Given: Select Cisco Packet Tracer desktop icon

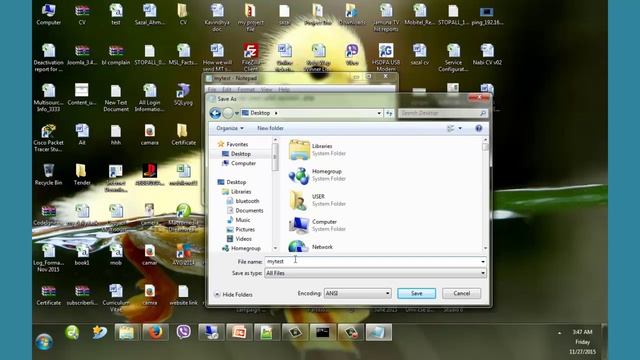Looking at the screenshot, I should pos(49,138).
